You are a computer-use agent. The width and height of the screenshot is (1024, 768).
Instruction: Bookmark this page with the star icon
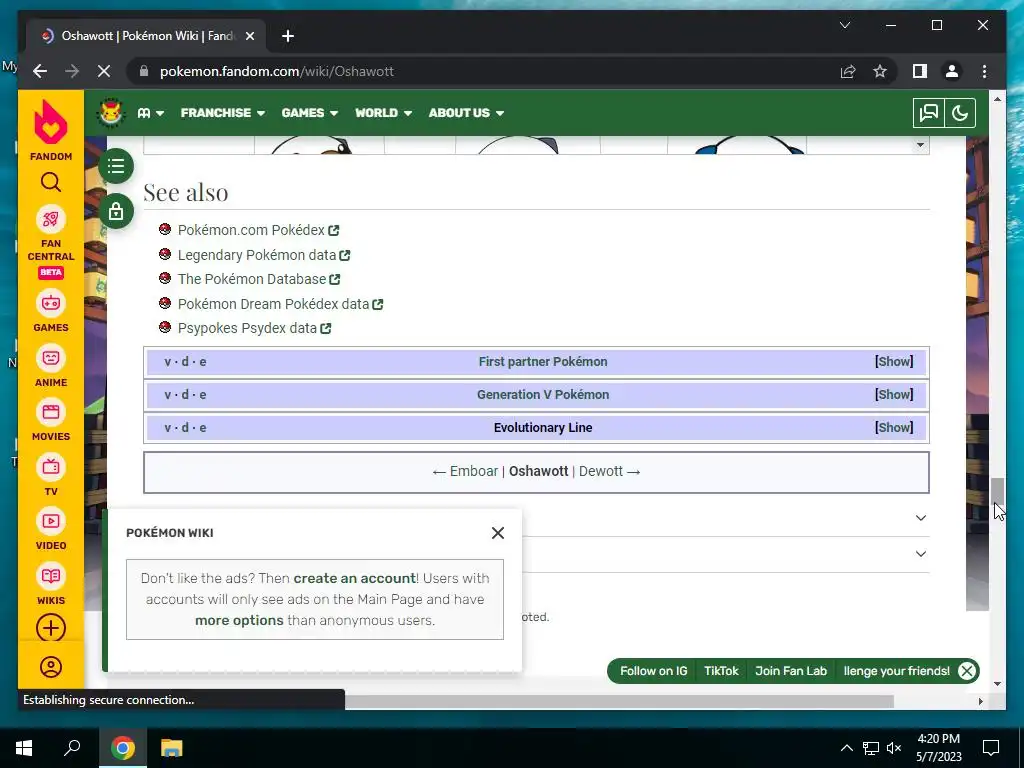(x=880, y=71)
